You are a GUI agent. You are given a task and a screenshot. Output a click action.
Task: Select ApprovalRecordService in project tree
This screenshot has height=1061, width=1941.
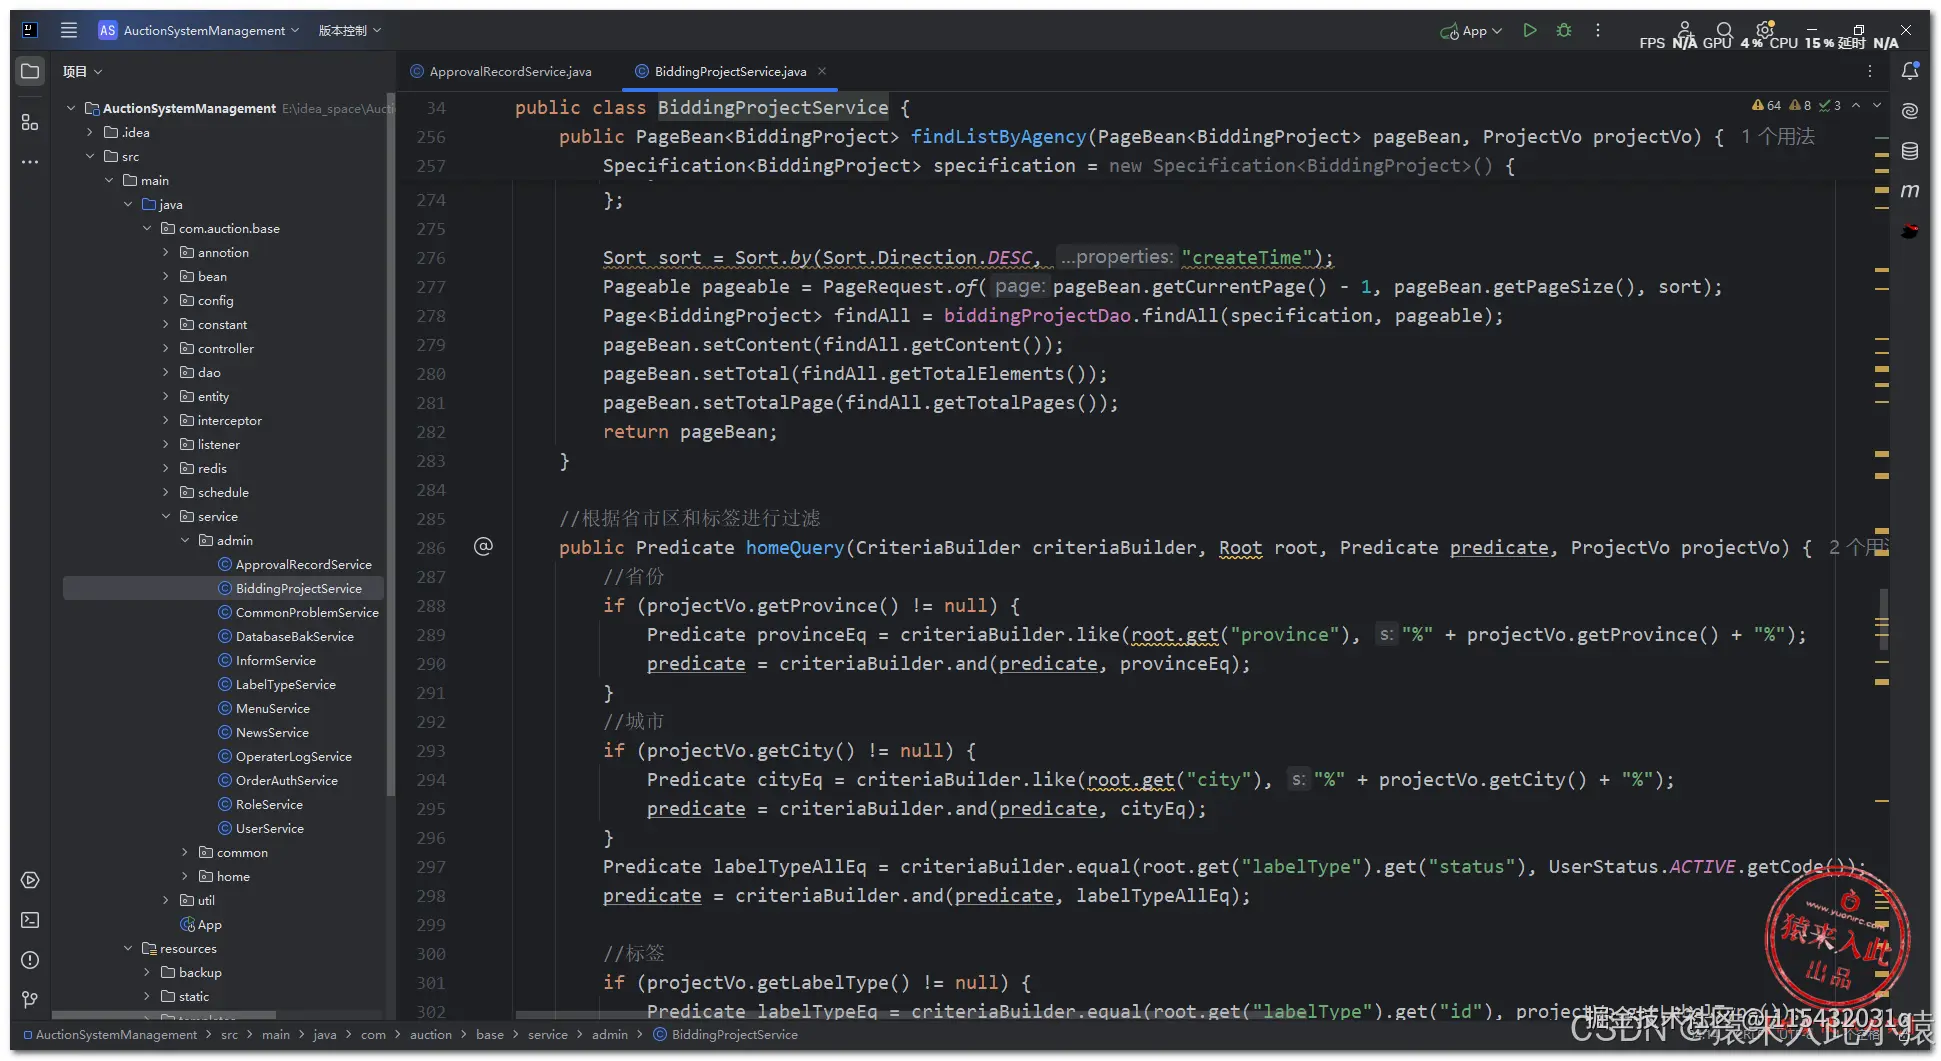303,564
